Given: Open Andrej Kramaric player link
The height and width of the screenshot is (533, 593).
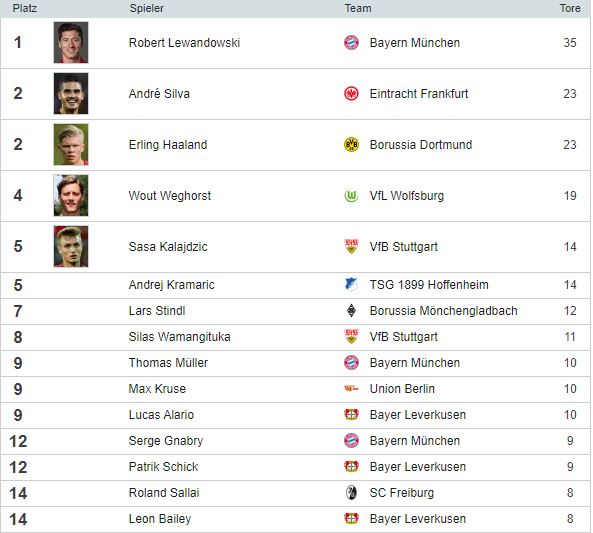Looking at the screenshot, I should pos(171,284).
